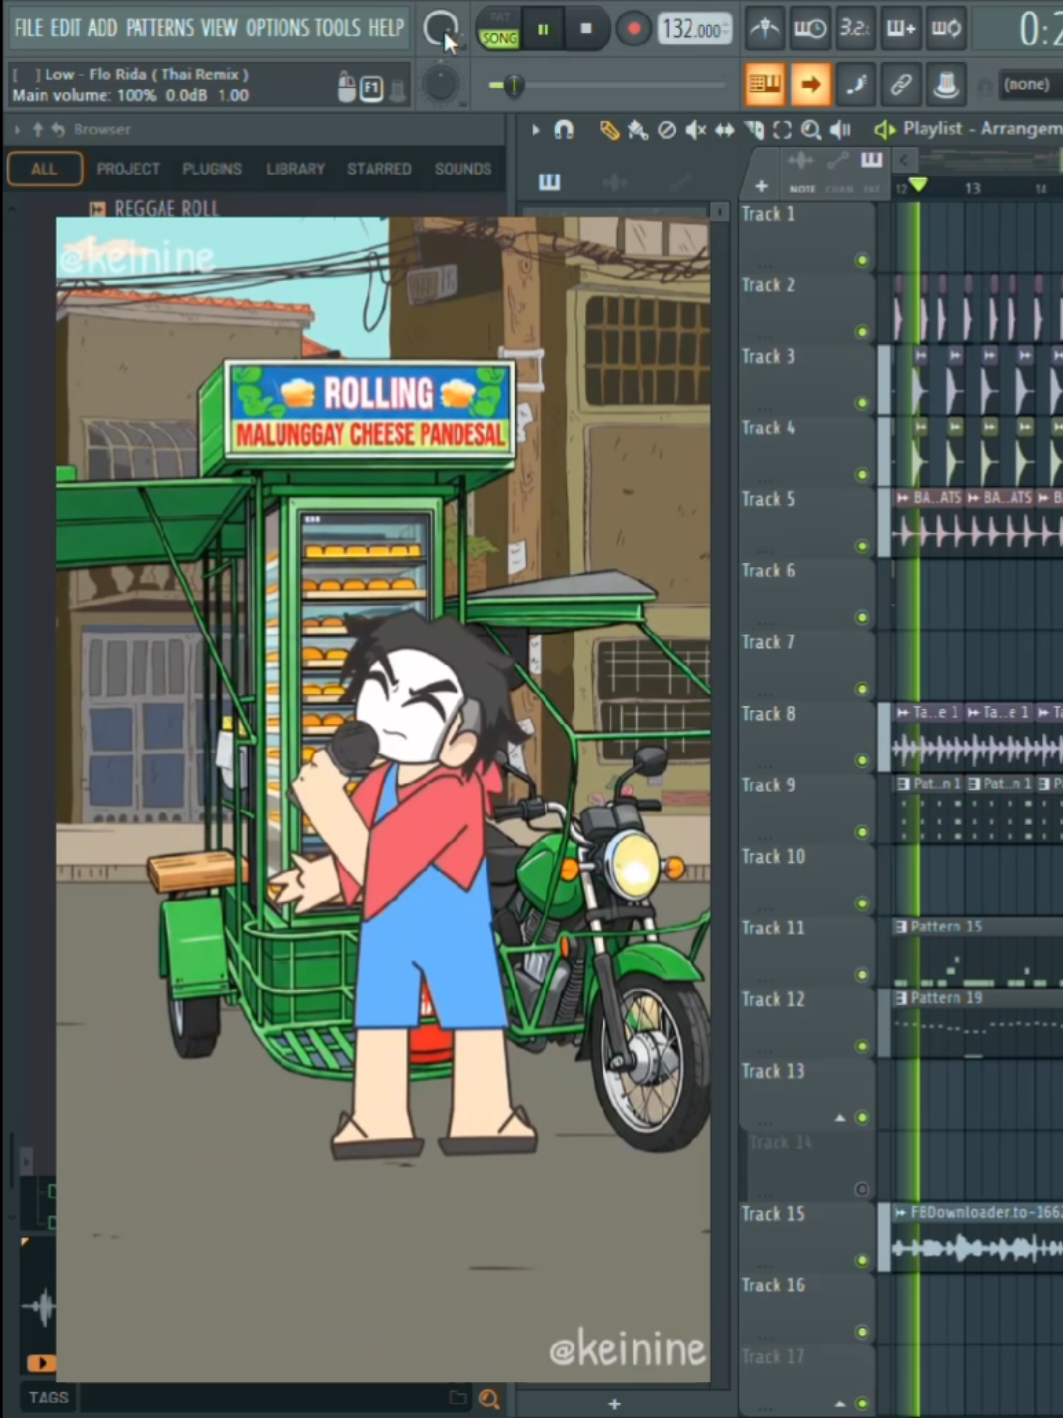
Task: Open the Pattern 19 clip menu
Action: click(x=901, y=998)
